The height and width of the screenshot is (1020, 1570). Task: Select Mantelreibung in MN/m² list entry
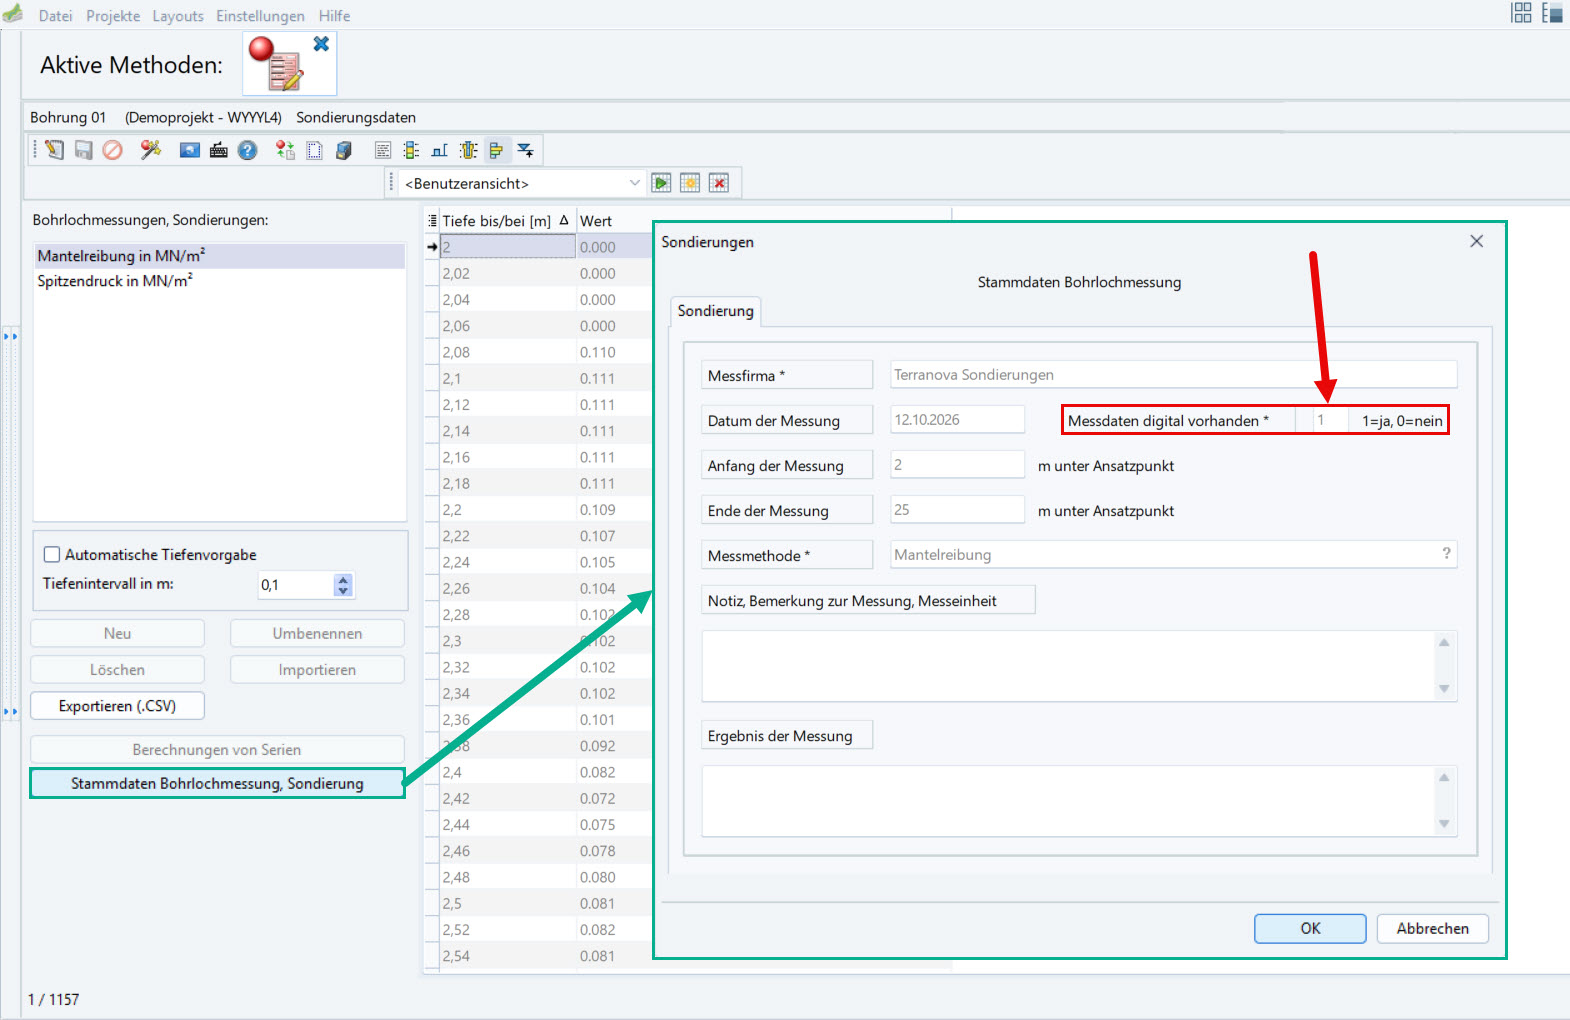[220, 256]
